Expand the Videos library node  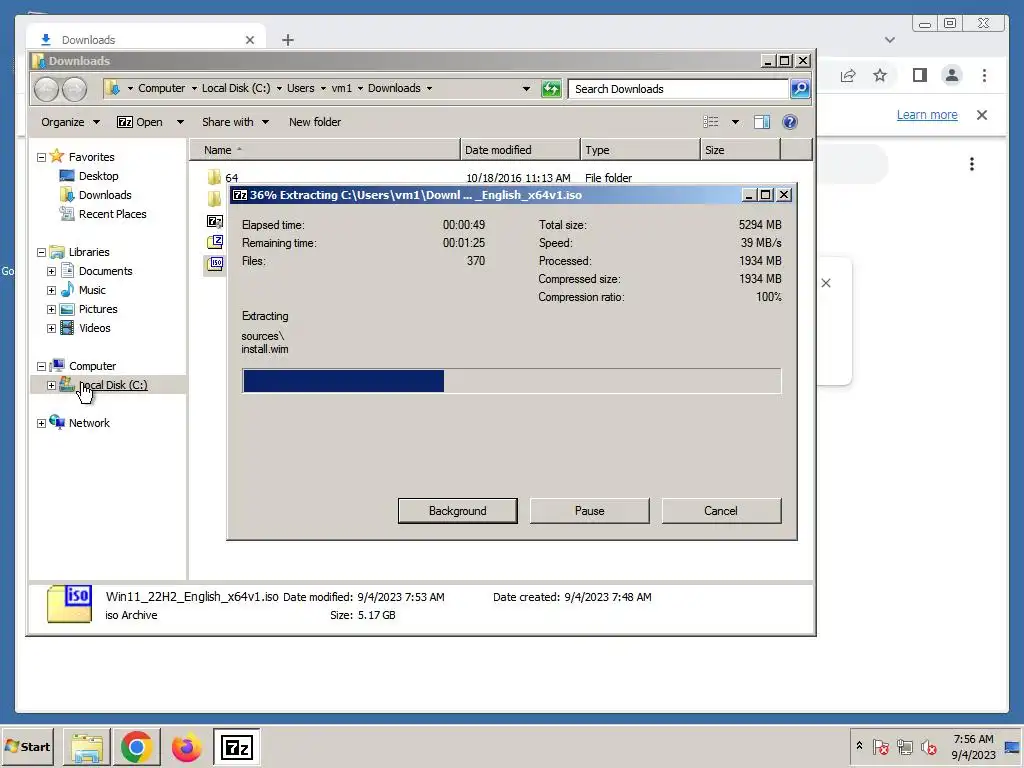[51, 328]
